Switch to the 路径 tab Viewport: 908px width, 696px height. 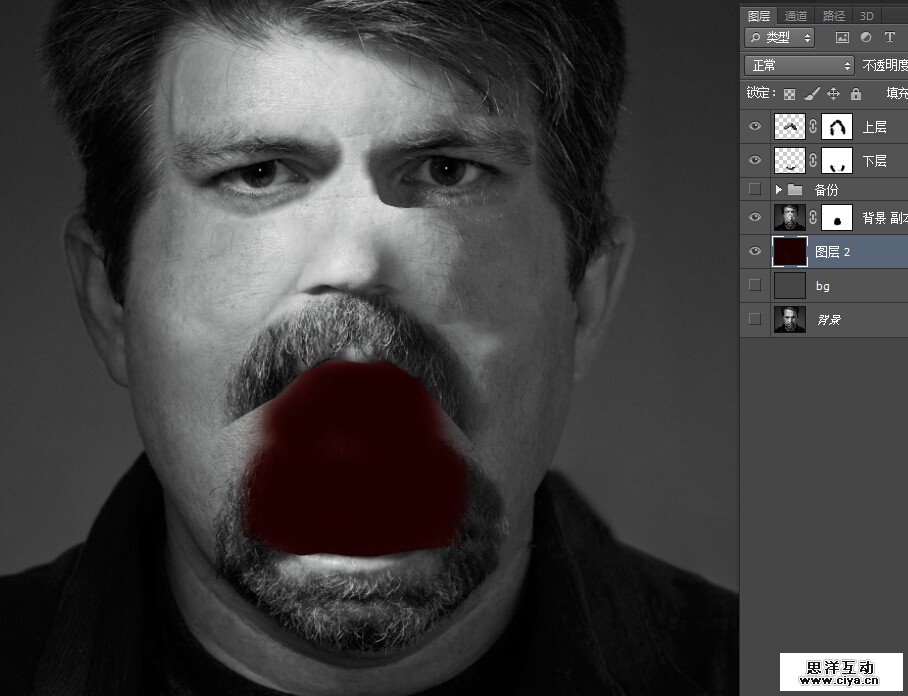(833, 15)
